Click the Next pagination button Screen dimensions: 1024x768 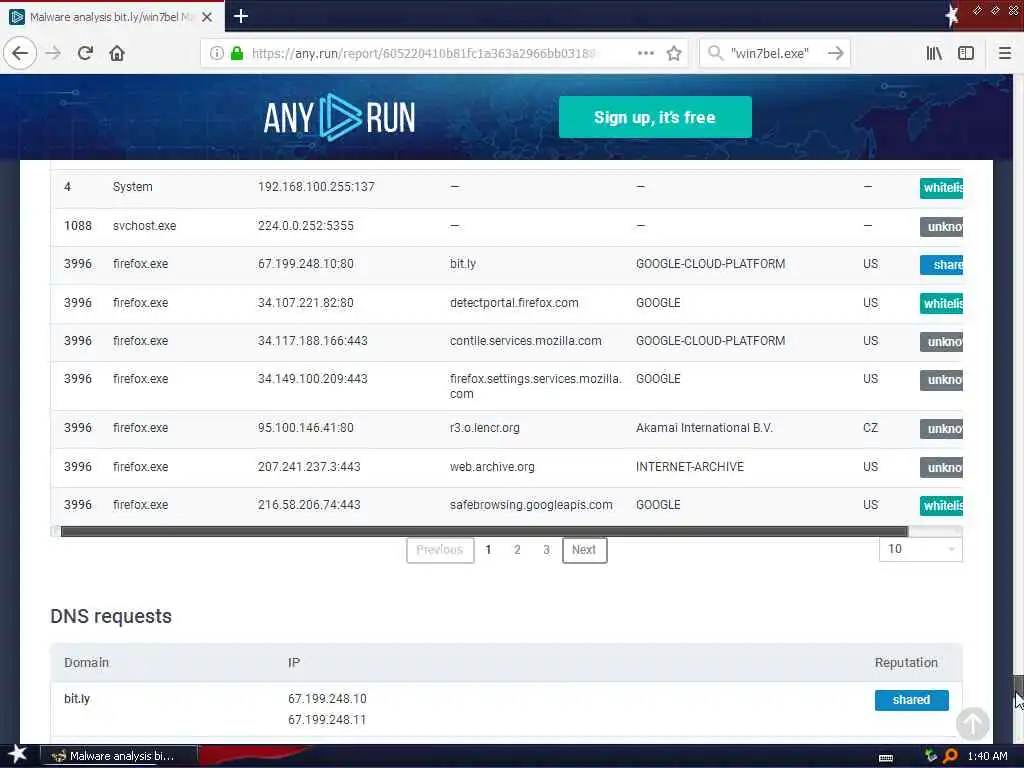click(x=584, y=550)
